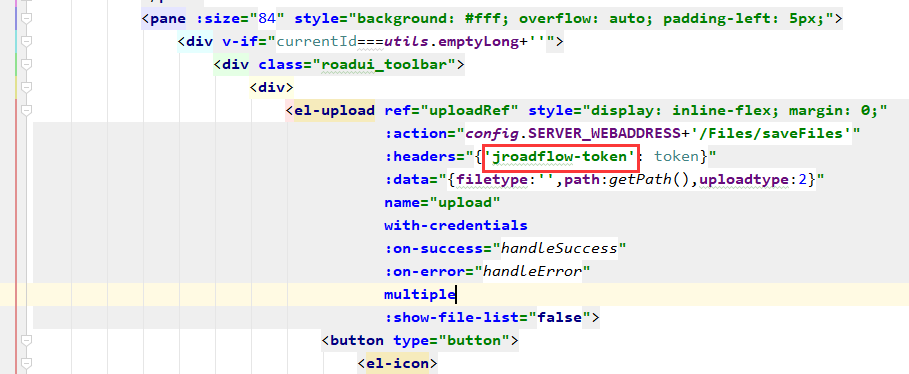Click the "roadui_toolbar" class value
The height and width of the screenshot is (374, 909).
tap(384, 64)
